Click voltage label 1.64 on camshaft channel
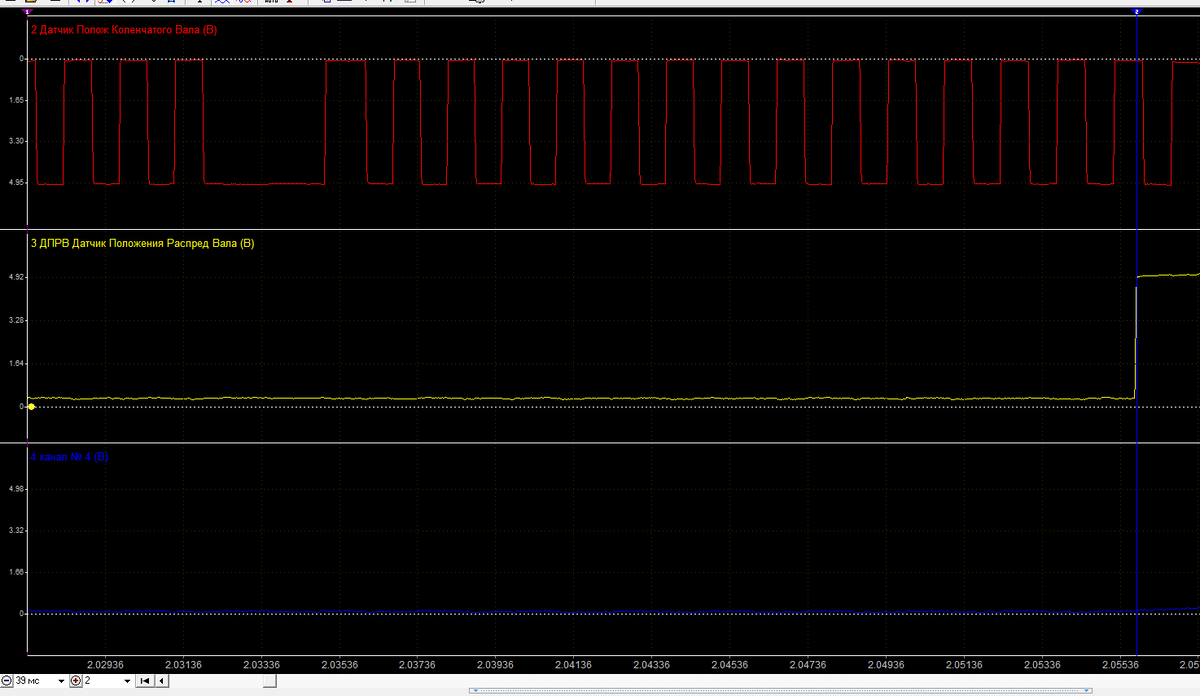 [16, 364]
